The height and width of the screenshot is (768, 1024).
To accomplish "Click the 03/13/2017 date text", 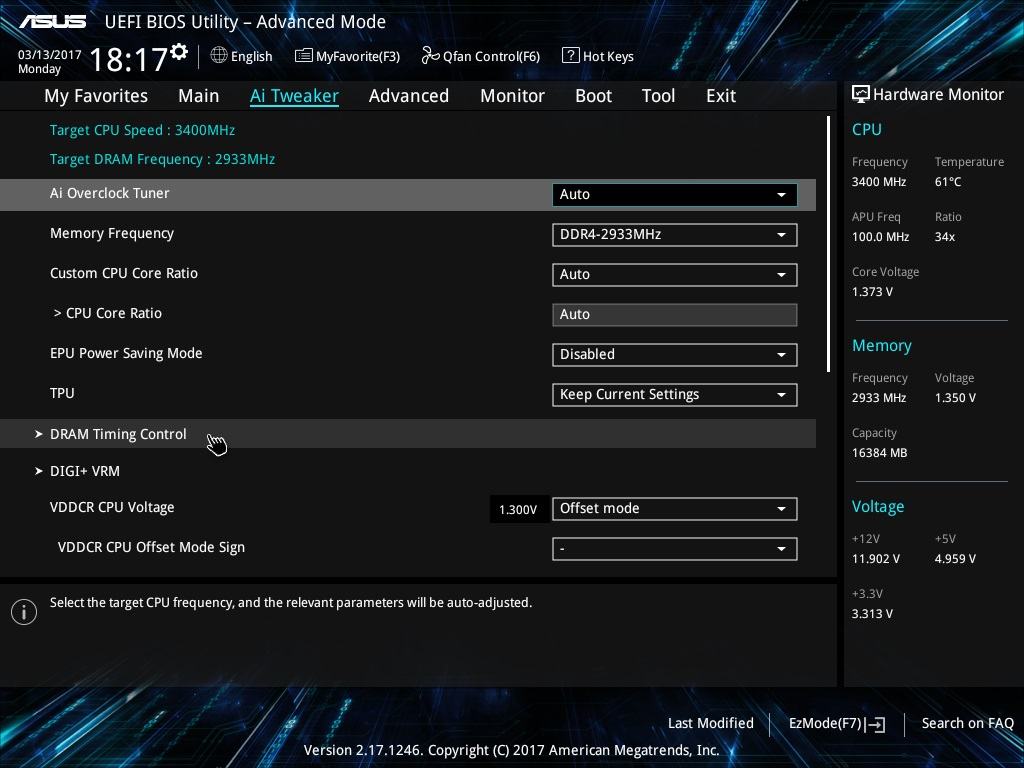I will click(x=50, y=55).
